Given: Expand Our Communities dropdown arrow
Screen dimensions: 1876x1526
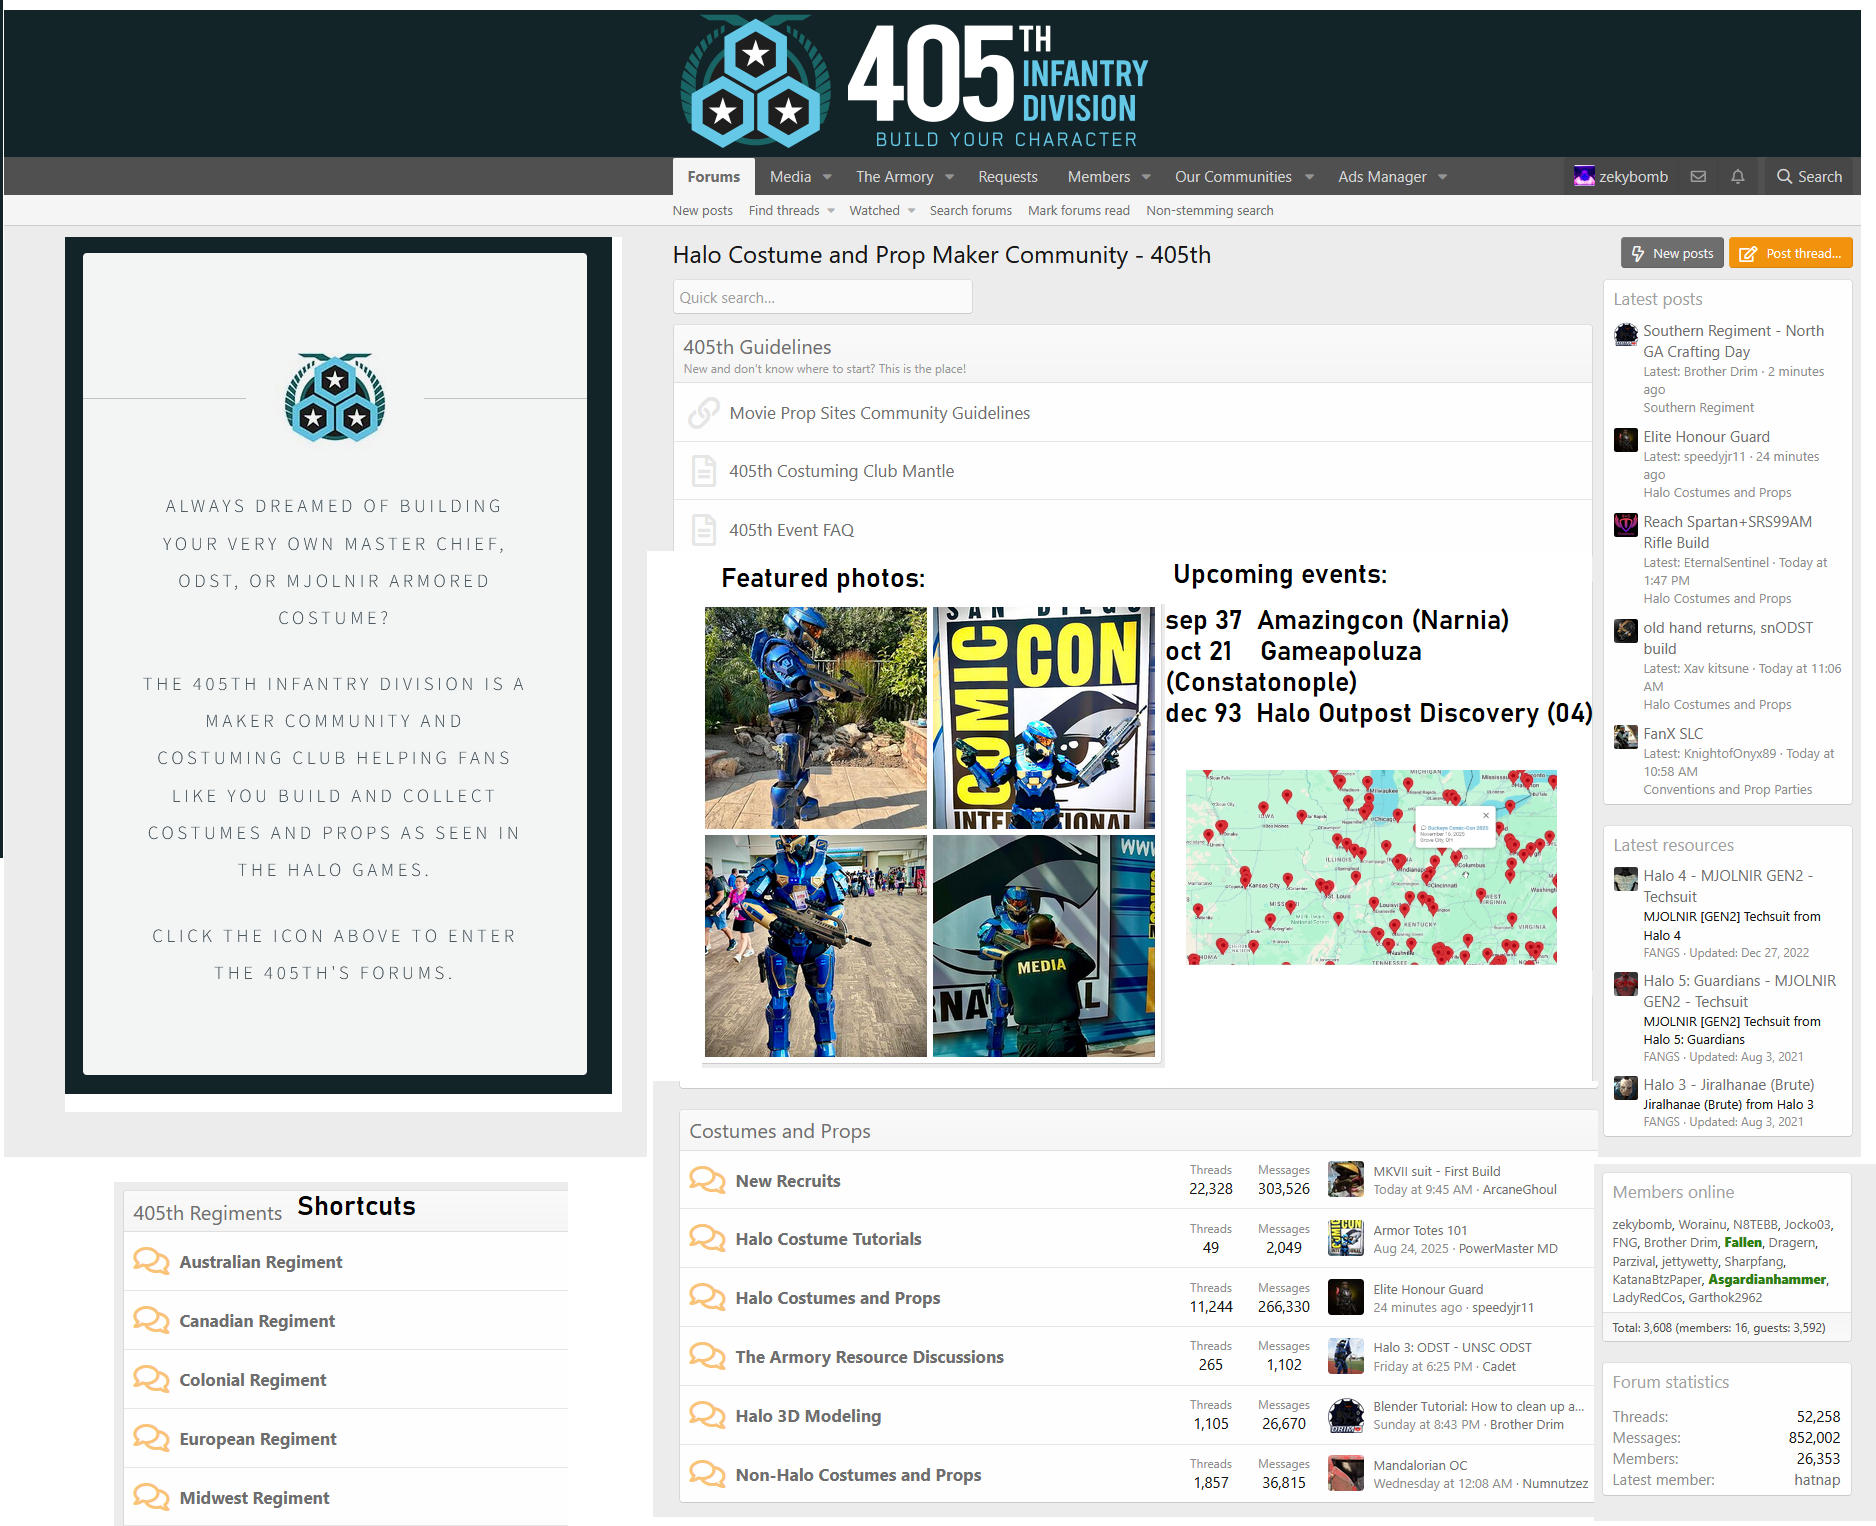Looking at the screenshot, I should click(1309, 177).
